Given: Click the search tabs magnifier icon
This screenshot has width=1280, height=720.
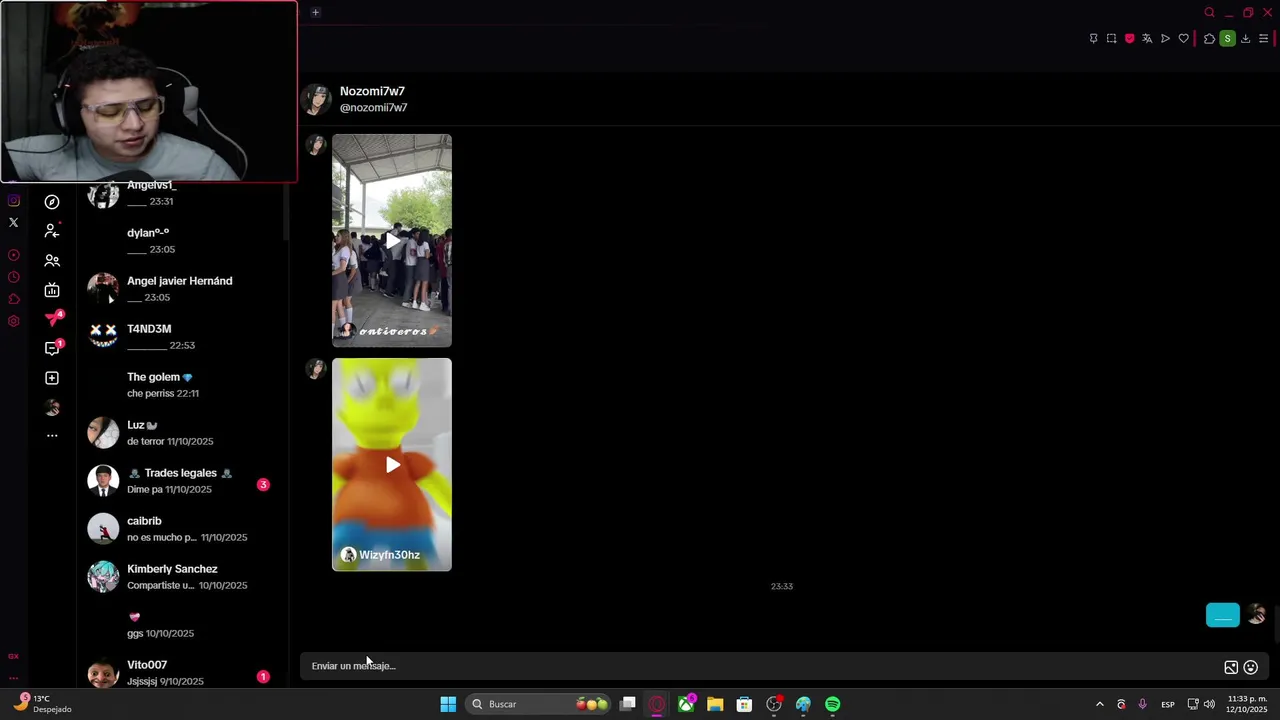Looking at the screenshot, I should coord(1209,13).
